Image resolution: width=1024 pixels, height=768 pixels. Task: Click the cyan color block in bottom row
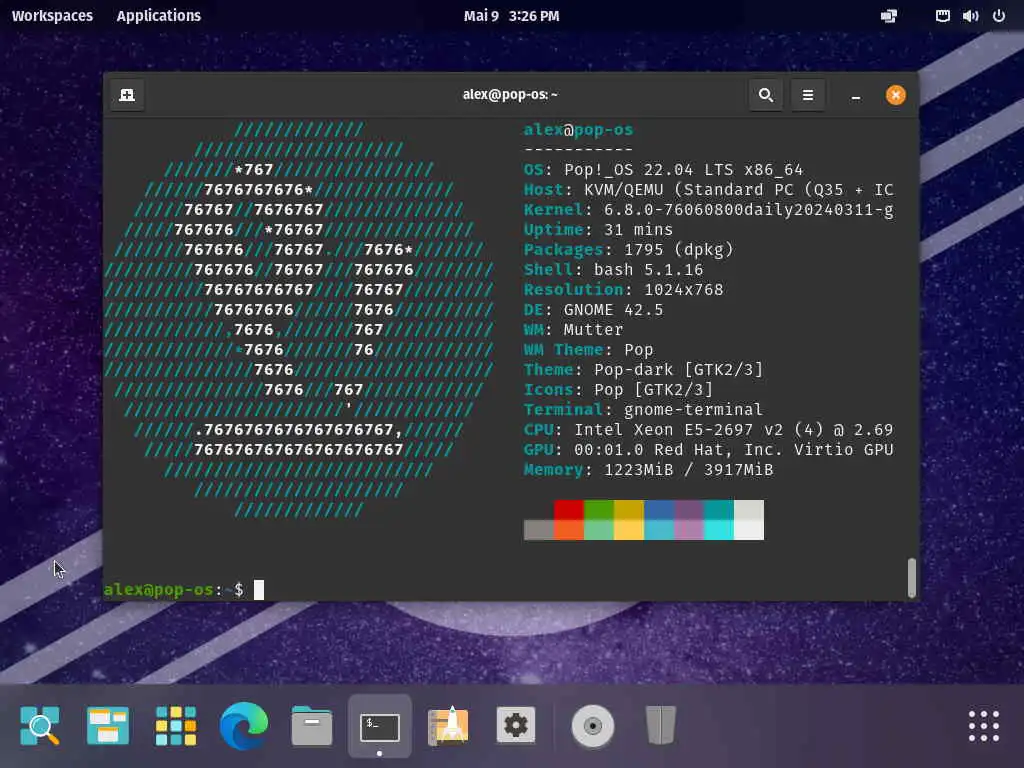point(719,530)
